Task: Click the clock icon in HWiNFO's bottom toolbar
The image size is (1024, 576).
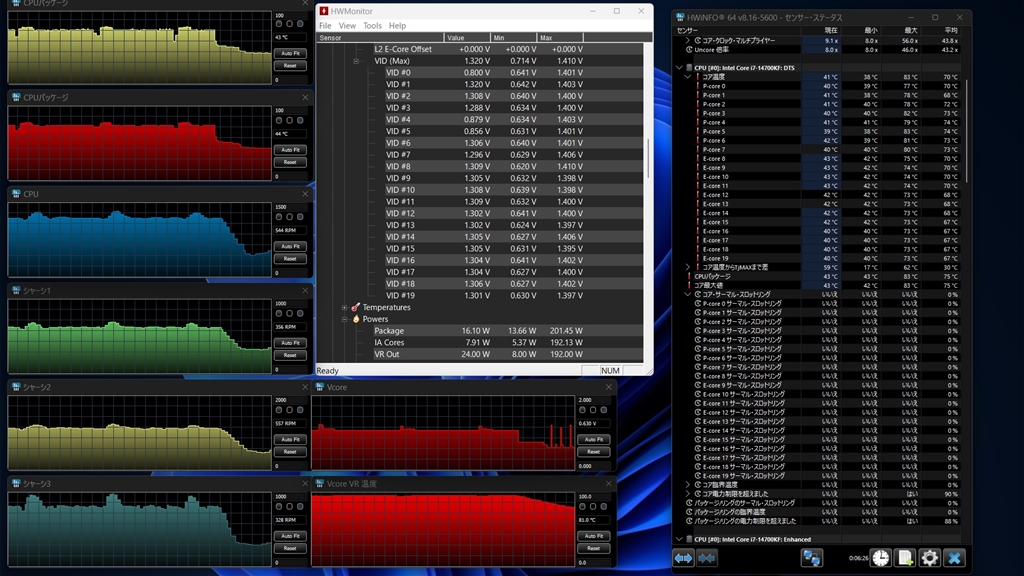Action: (x=881, y=558)
